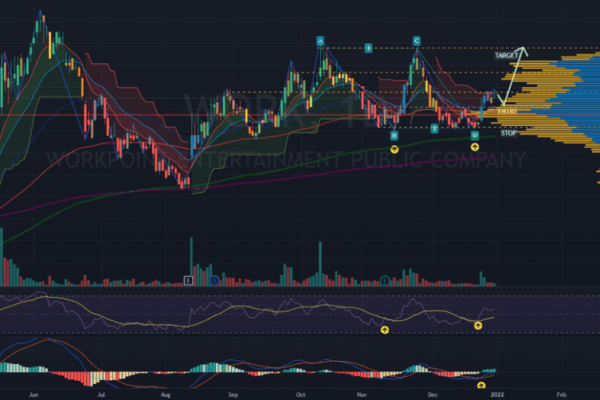
Task: Select the small teal marker between B and D
Action: [434, 129]
